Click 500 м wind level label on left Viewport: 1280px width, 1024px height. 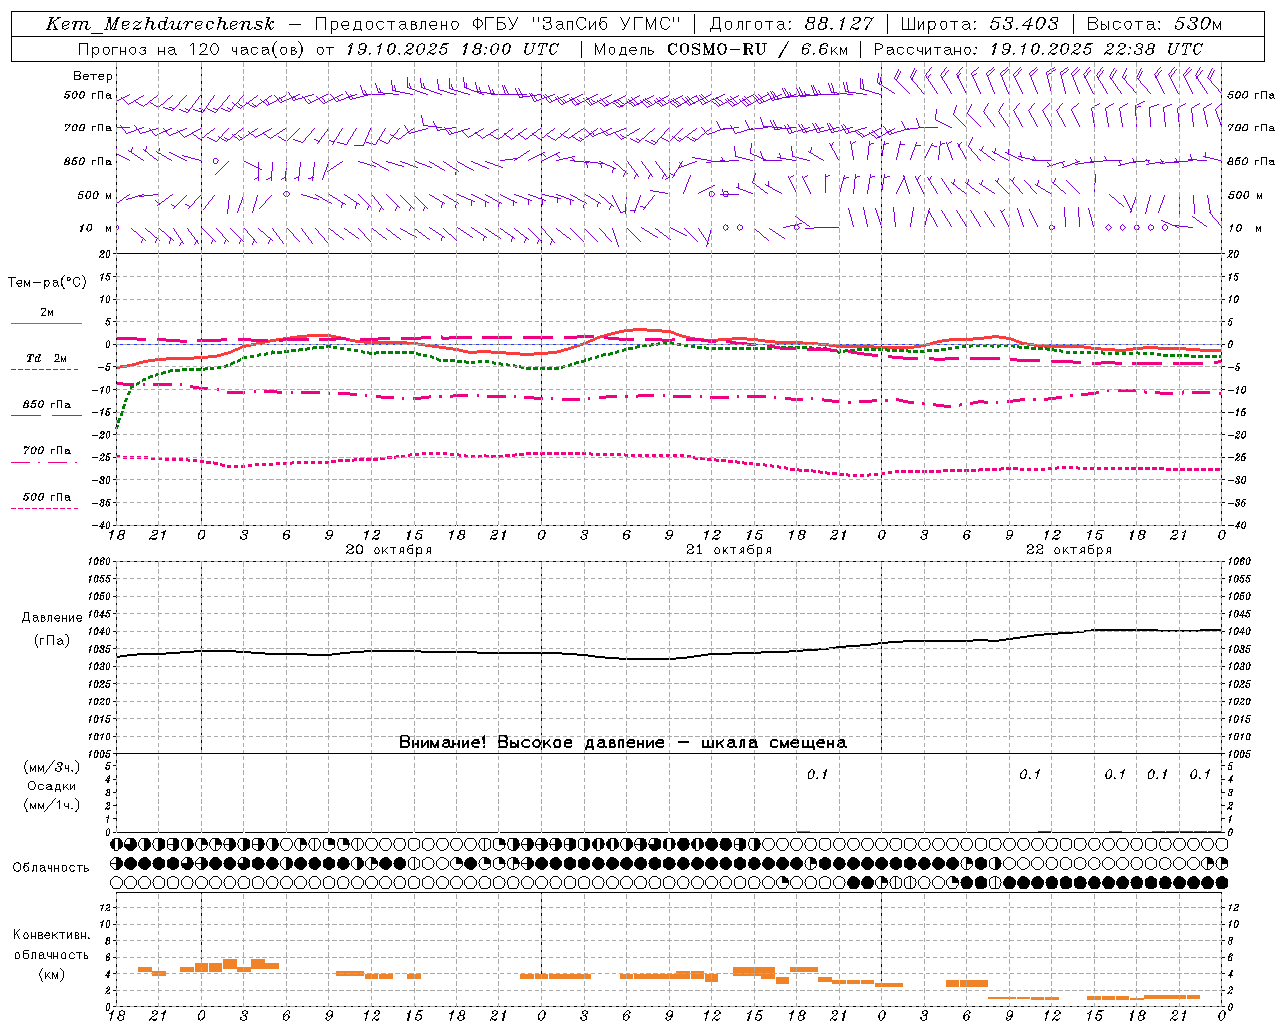95,196
